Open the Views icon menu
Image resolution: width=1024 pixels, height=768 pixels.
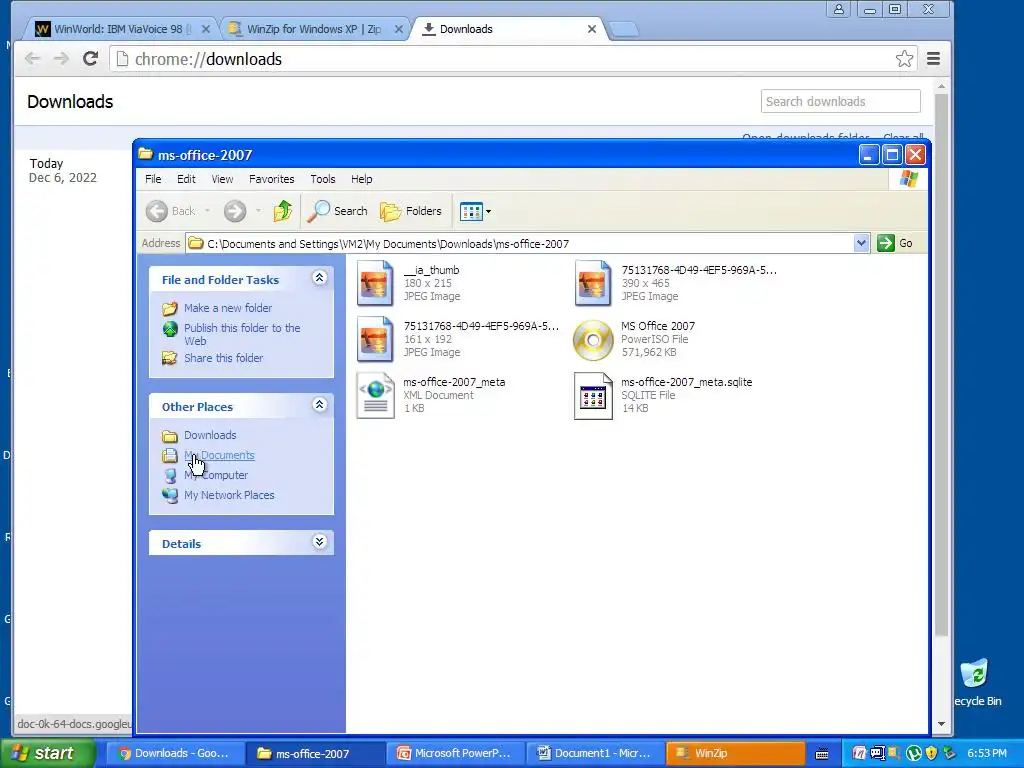(475, 211)
